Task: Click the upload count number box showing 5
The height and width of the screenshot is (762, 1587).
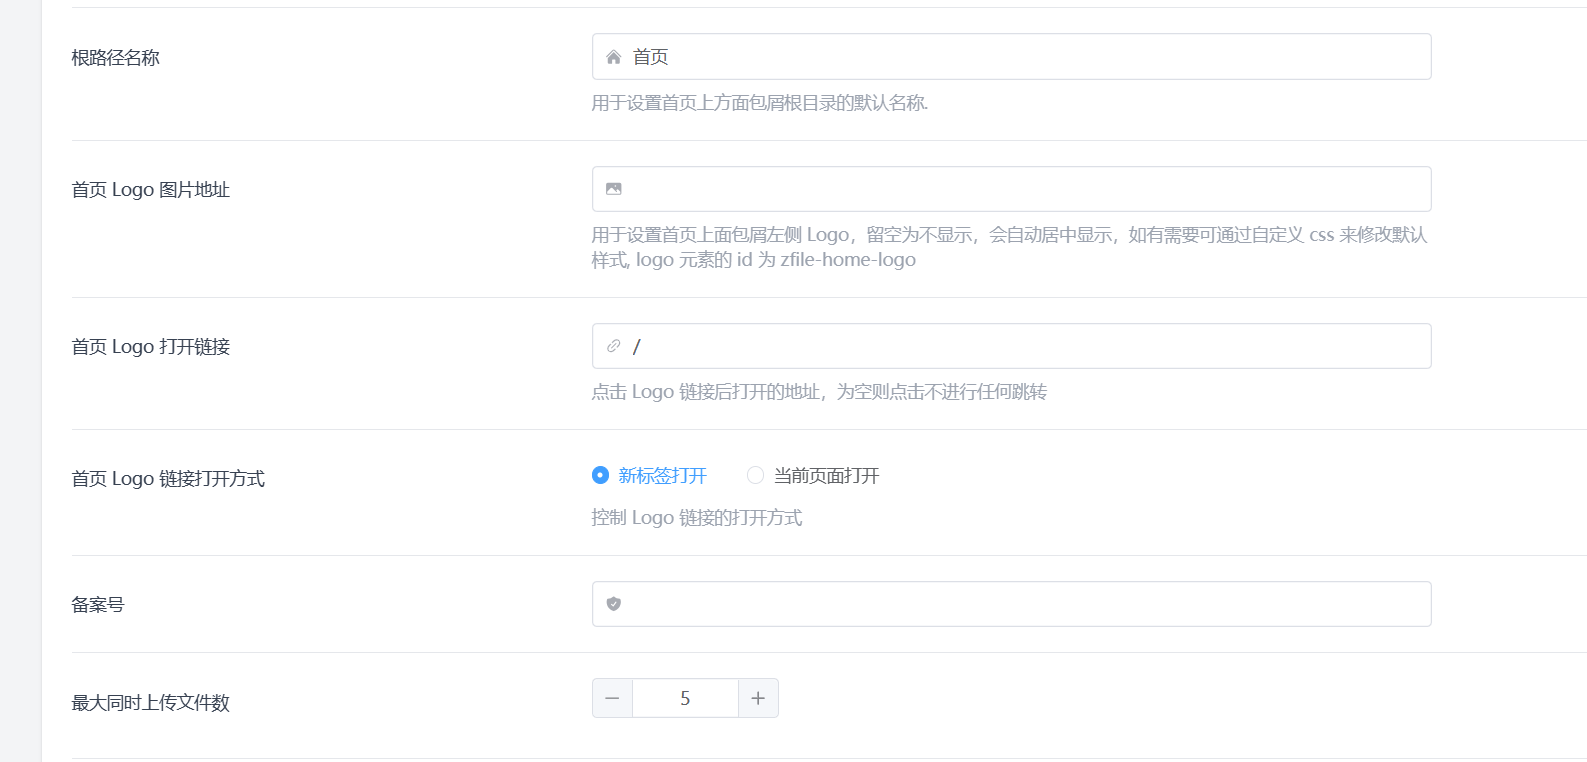Action: point(685,698)
